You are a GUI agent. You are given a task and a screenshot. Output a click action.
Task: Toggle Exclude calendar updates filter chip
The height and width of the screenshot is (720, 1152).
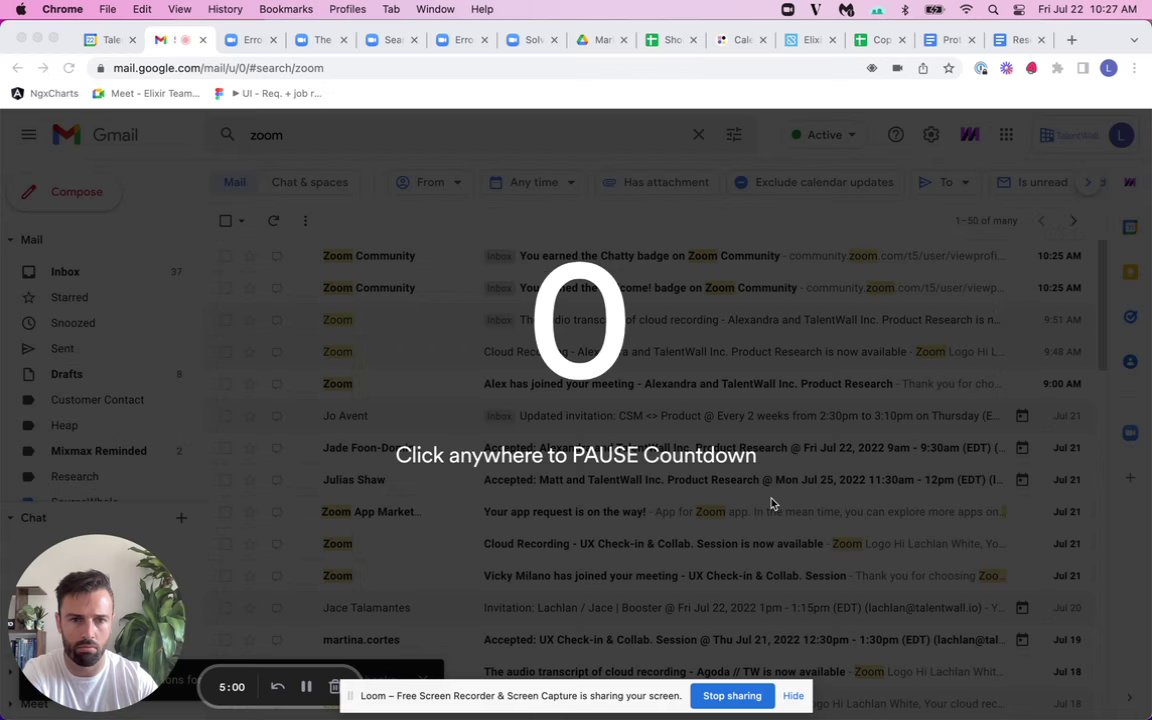click(814, 182)
